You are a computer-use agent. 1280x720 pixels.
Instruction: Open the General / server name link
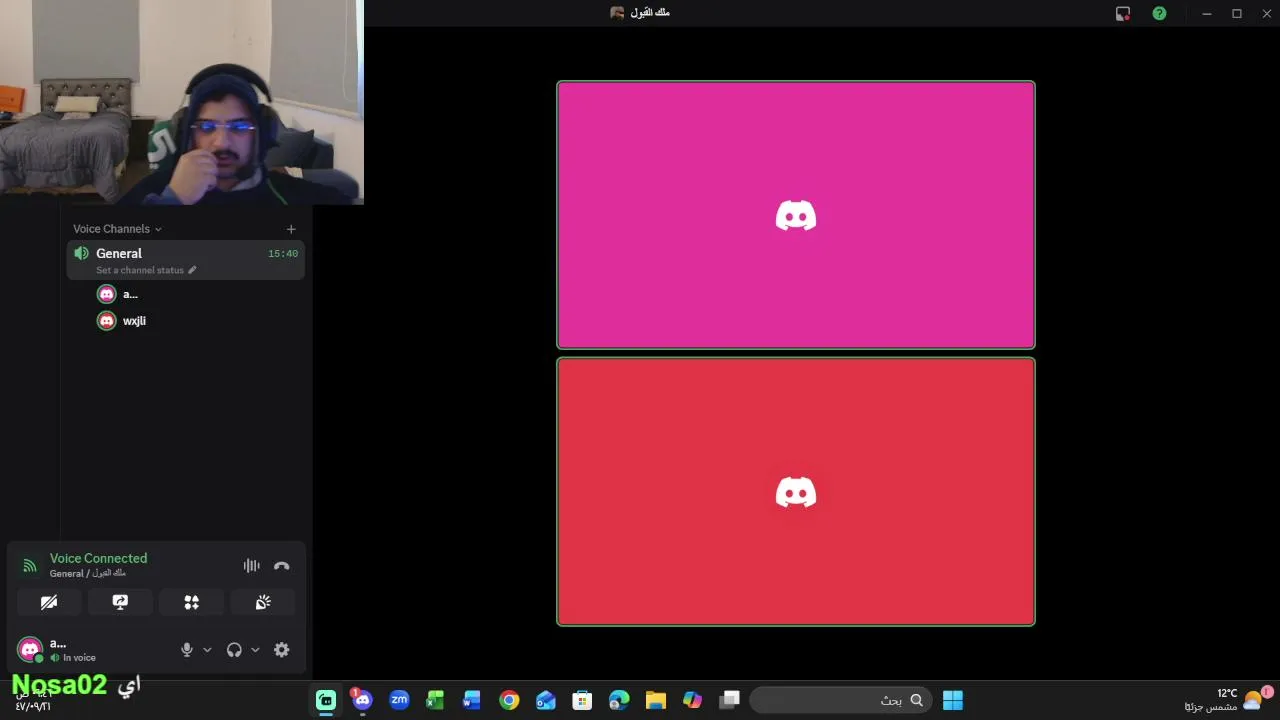88,574
